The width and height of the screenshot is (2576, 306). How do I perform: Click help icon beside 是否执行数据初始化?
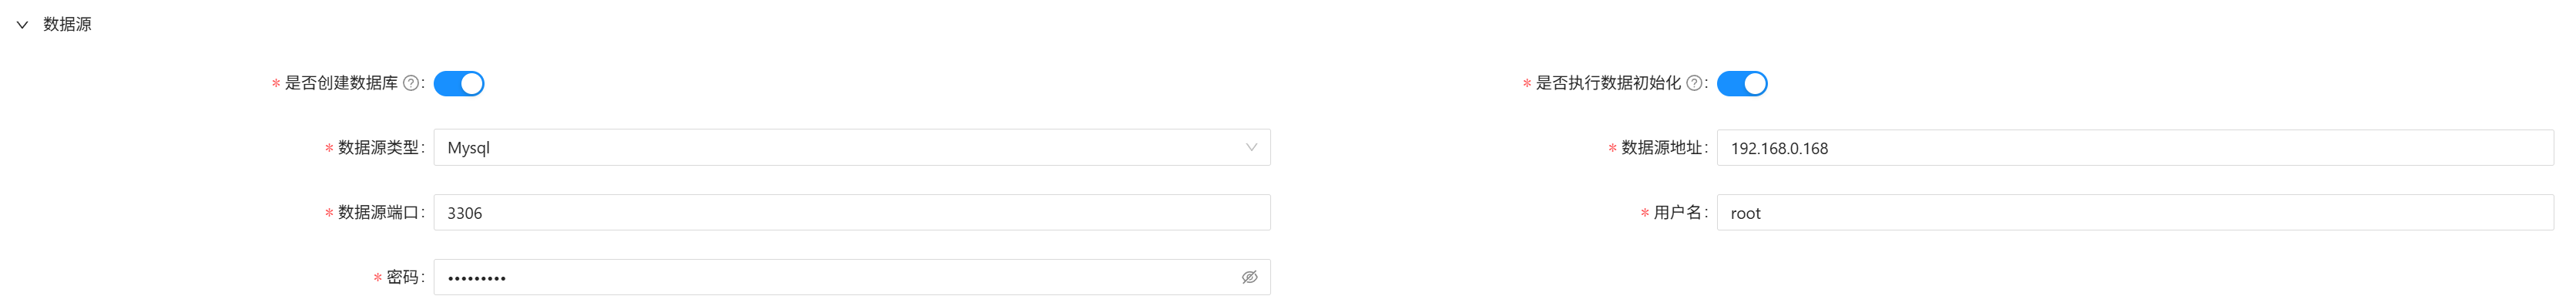click(x=1694, y=83)
